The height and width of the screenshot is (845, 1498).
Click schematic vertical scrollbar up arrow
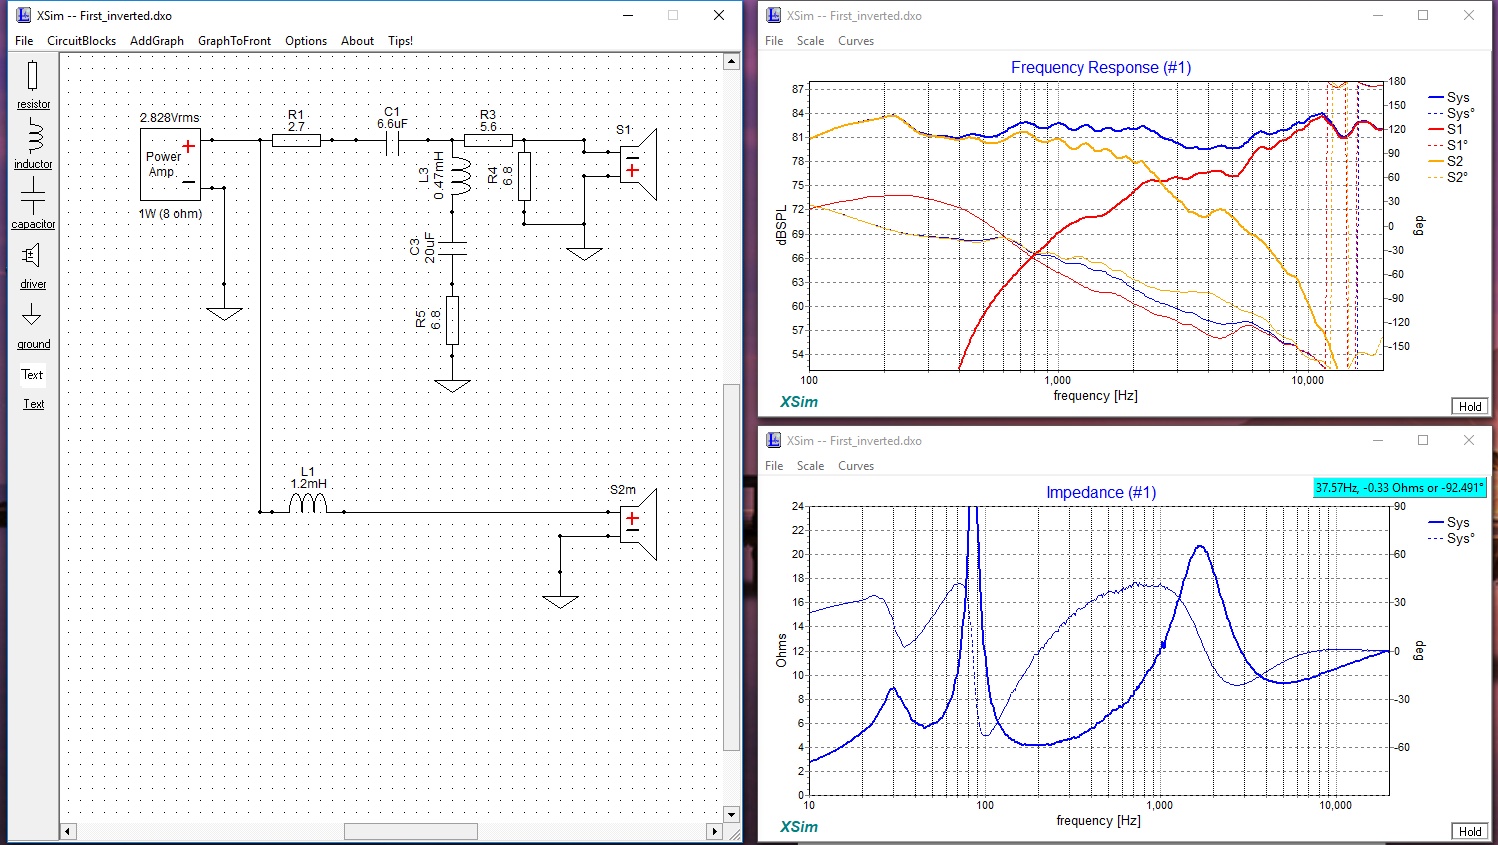tap(731, 62)
